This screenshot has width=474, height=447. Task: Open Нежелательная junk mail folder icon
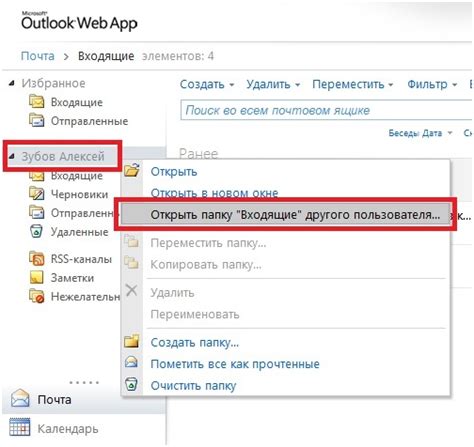36,296
